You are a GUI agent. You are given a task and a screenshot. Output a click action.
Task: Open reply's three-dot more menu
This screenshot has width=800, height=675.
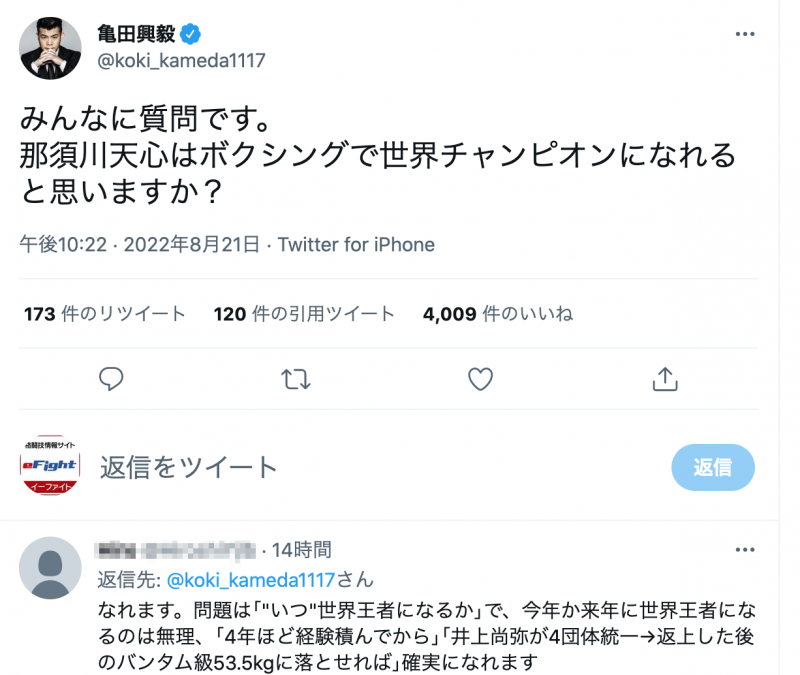click(745, 549)
